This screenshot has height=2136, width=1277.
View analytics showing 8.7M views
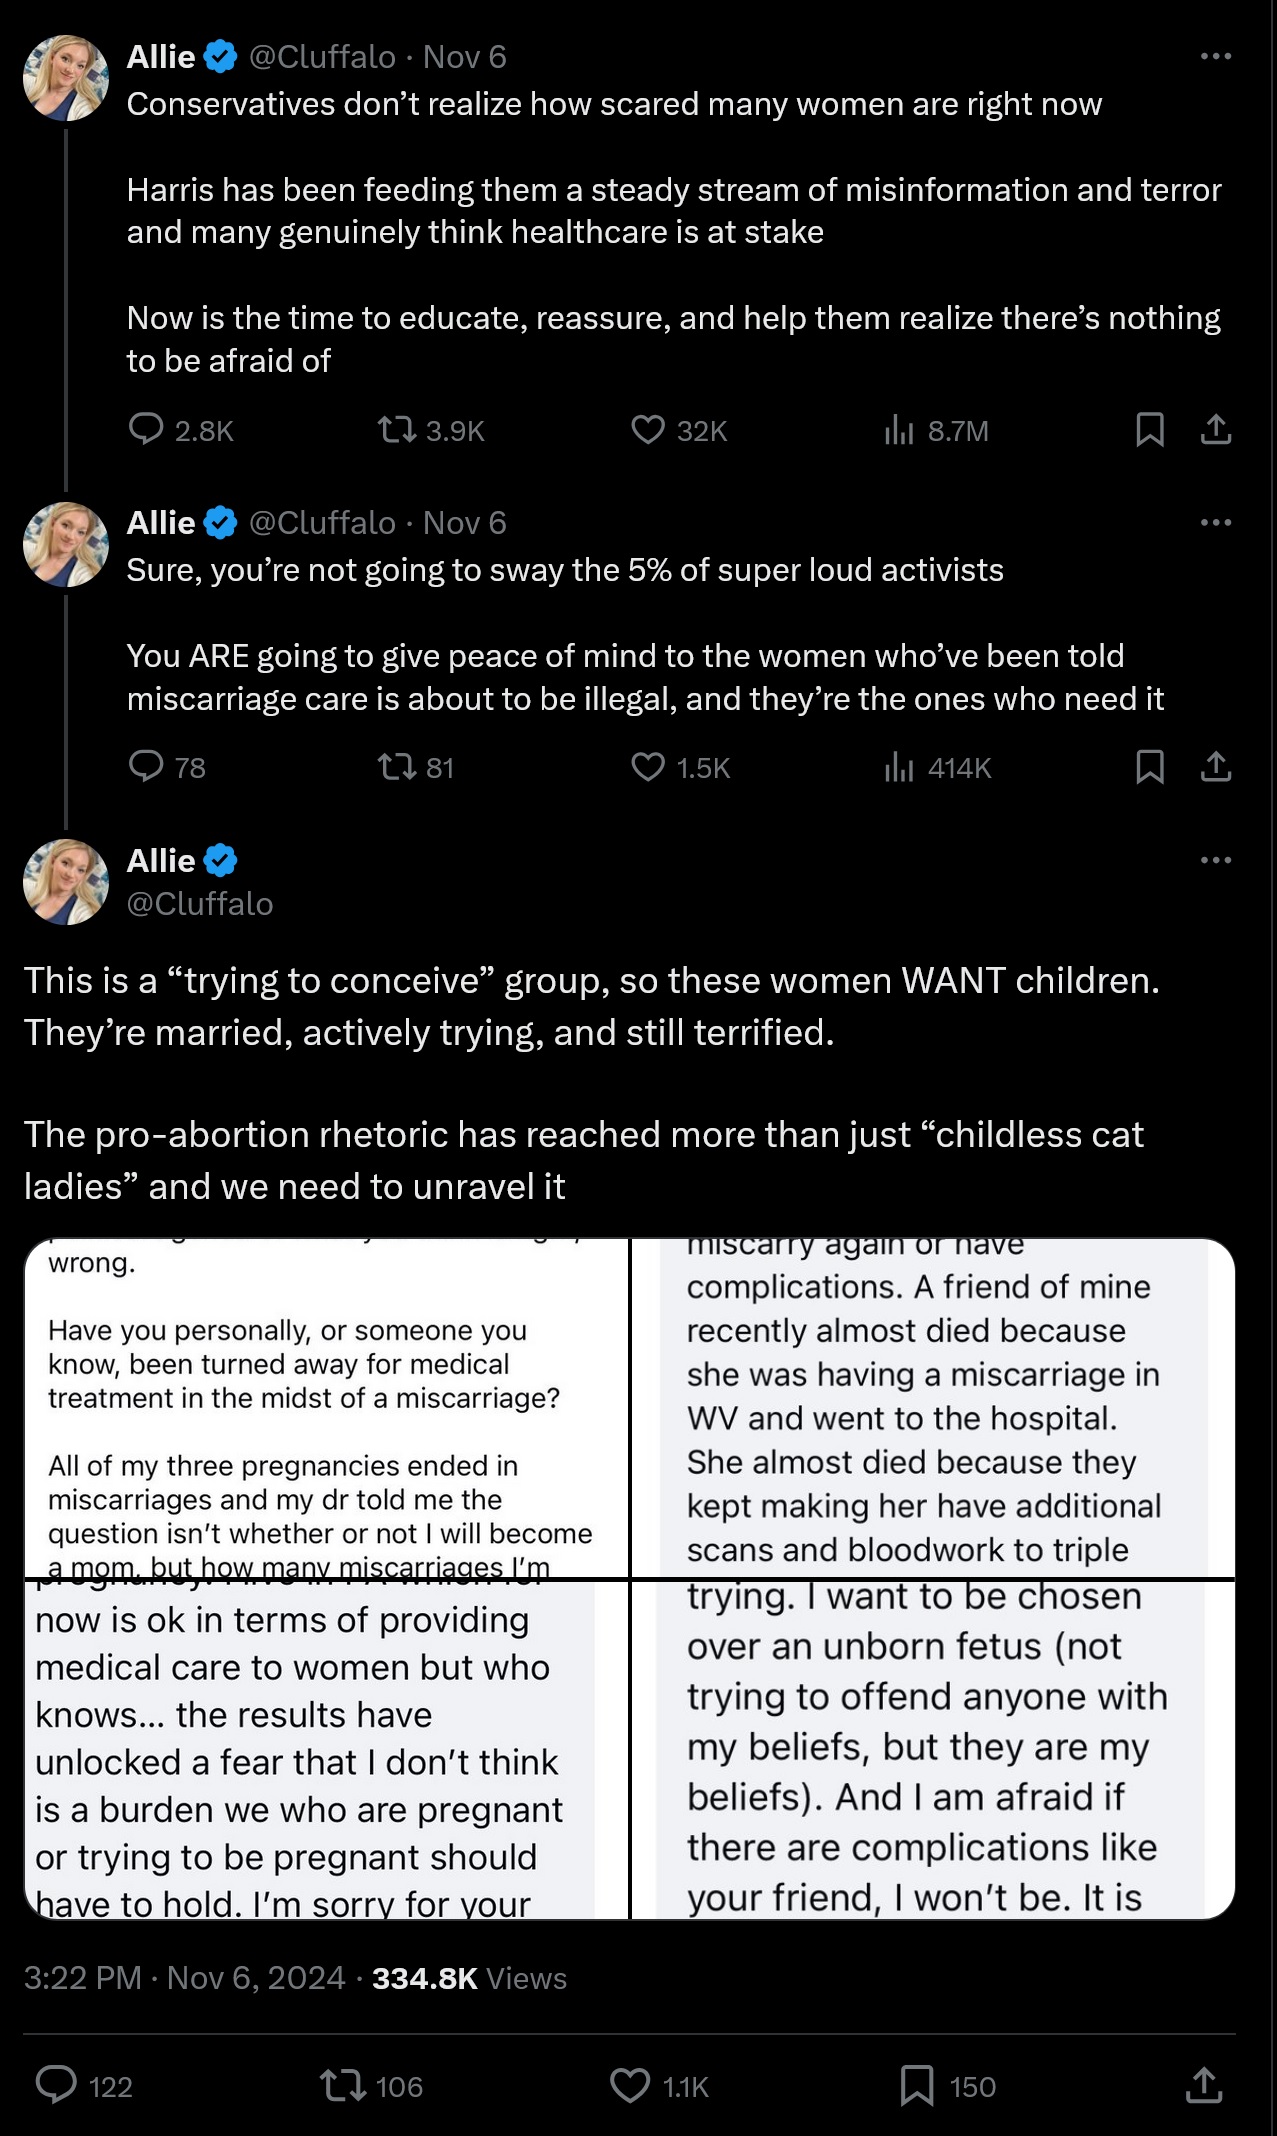pyautogui.click(x=899, y=430)
